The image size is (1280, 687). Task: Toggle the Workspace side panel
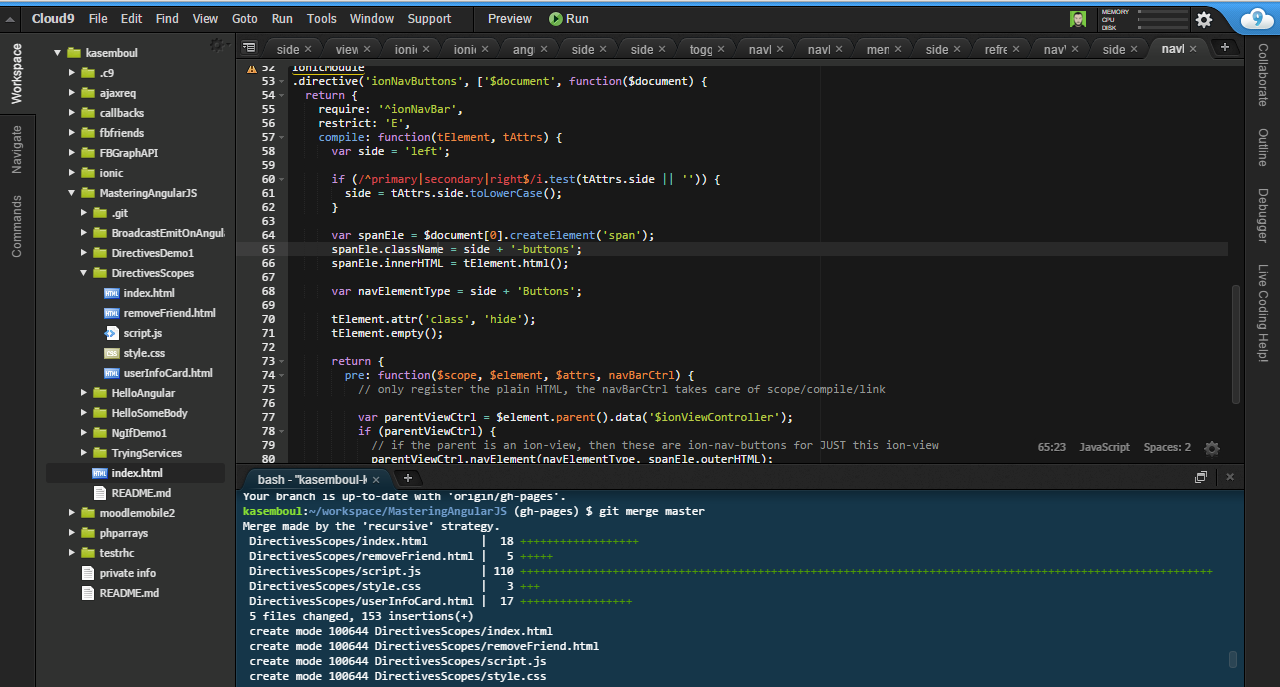pos(17,73)
